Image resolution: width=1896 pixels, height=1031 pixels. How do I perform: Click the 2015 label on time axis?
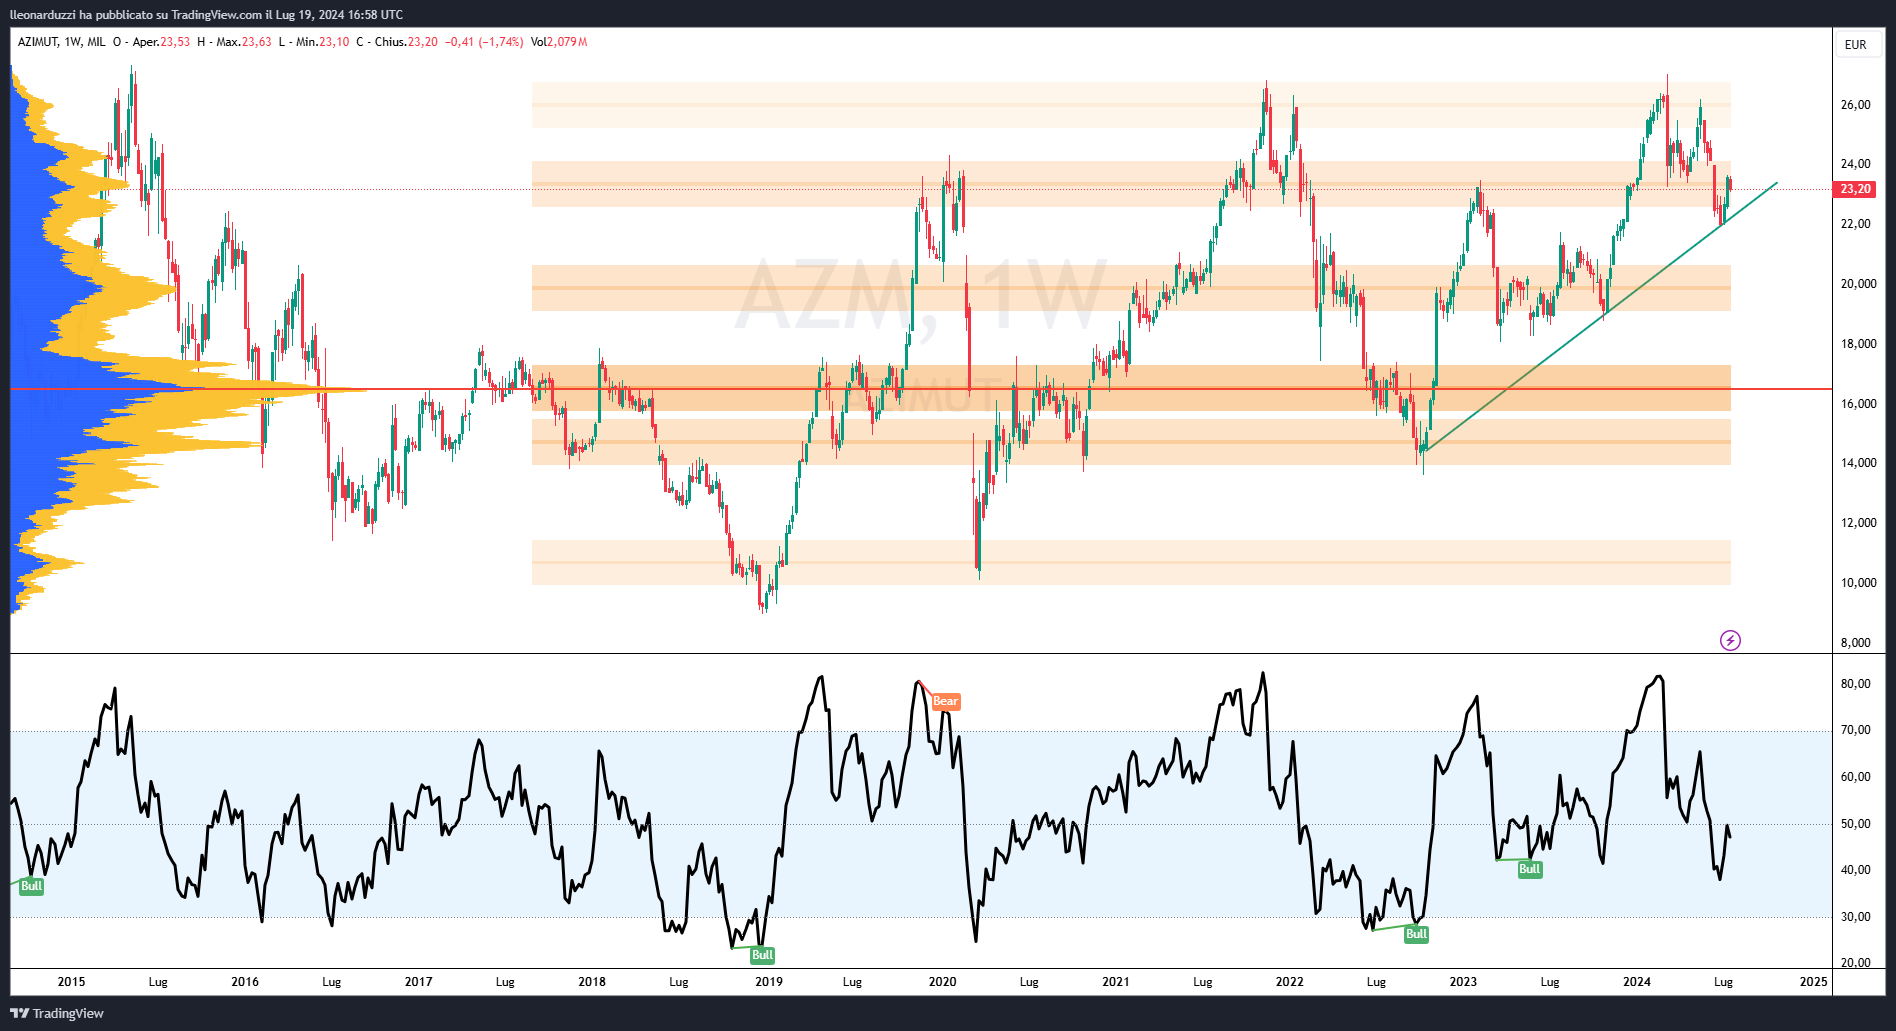pyautogui.click(x=71, y=982)
